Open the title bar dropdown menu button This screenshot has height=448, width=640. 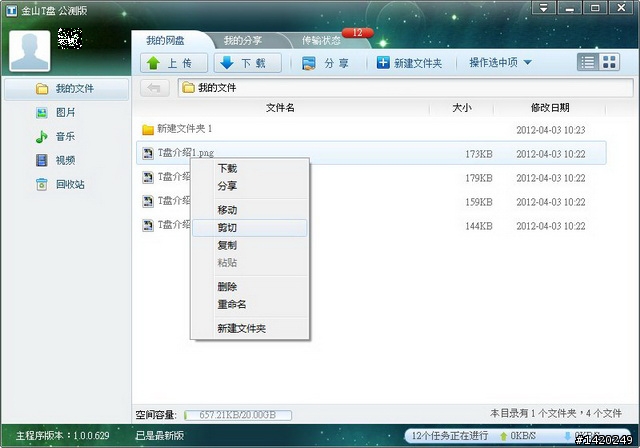[544, 8]
